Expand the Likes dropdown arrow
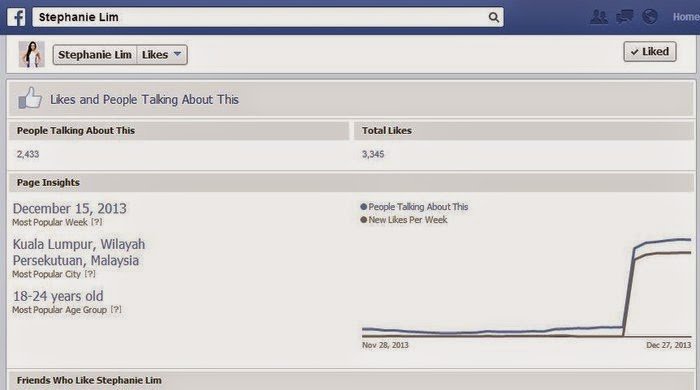 [177, 54]
